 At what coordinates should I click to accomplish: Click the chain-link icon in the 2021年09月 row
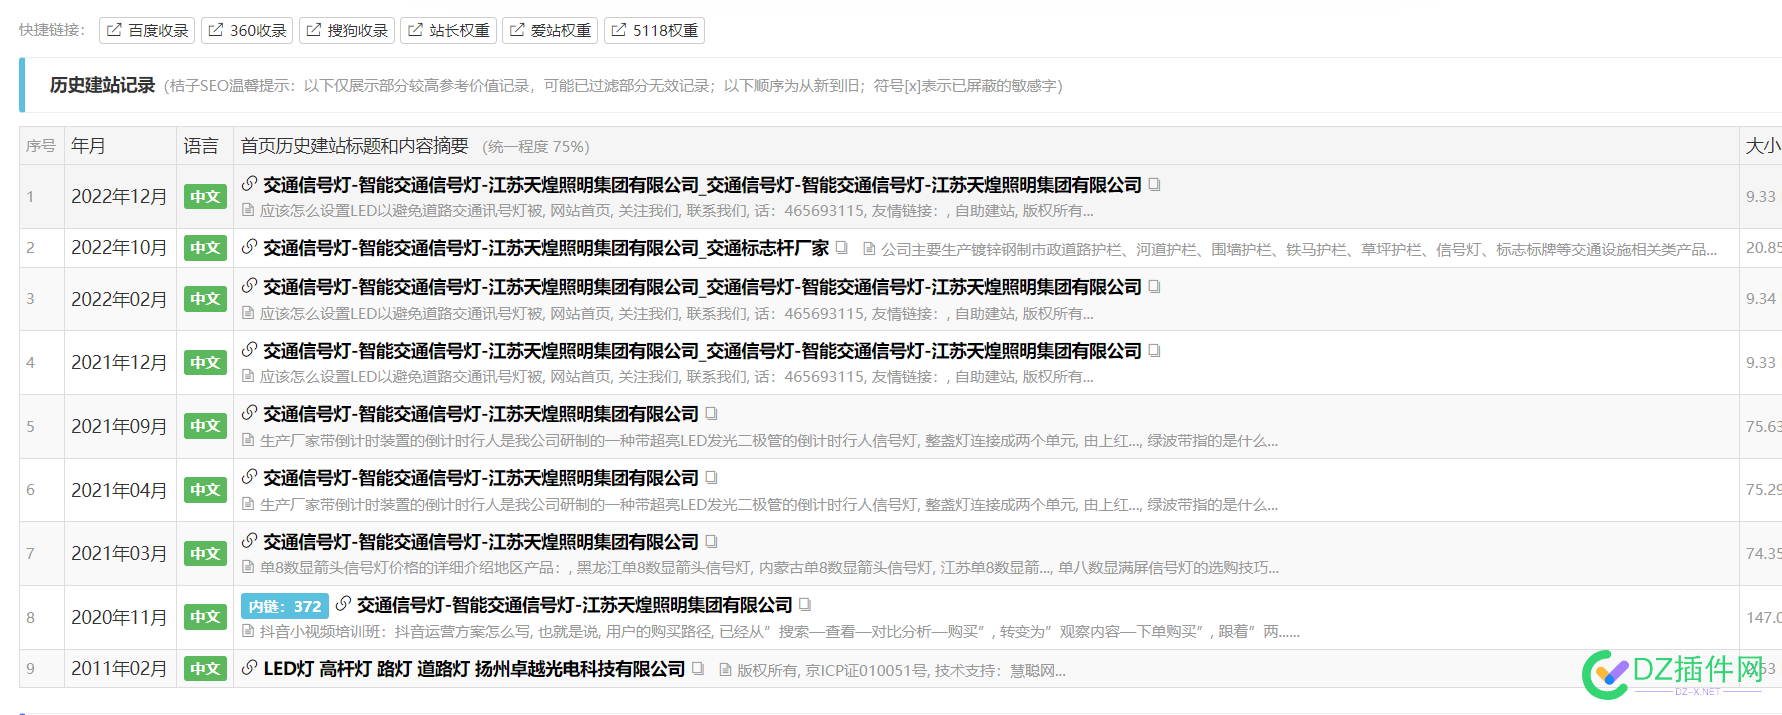(x=249, y=413)
